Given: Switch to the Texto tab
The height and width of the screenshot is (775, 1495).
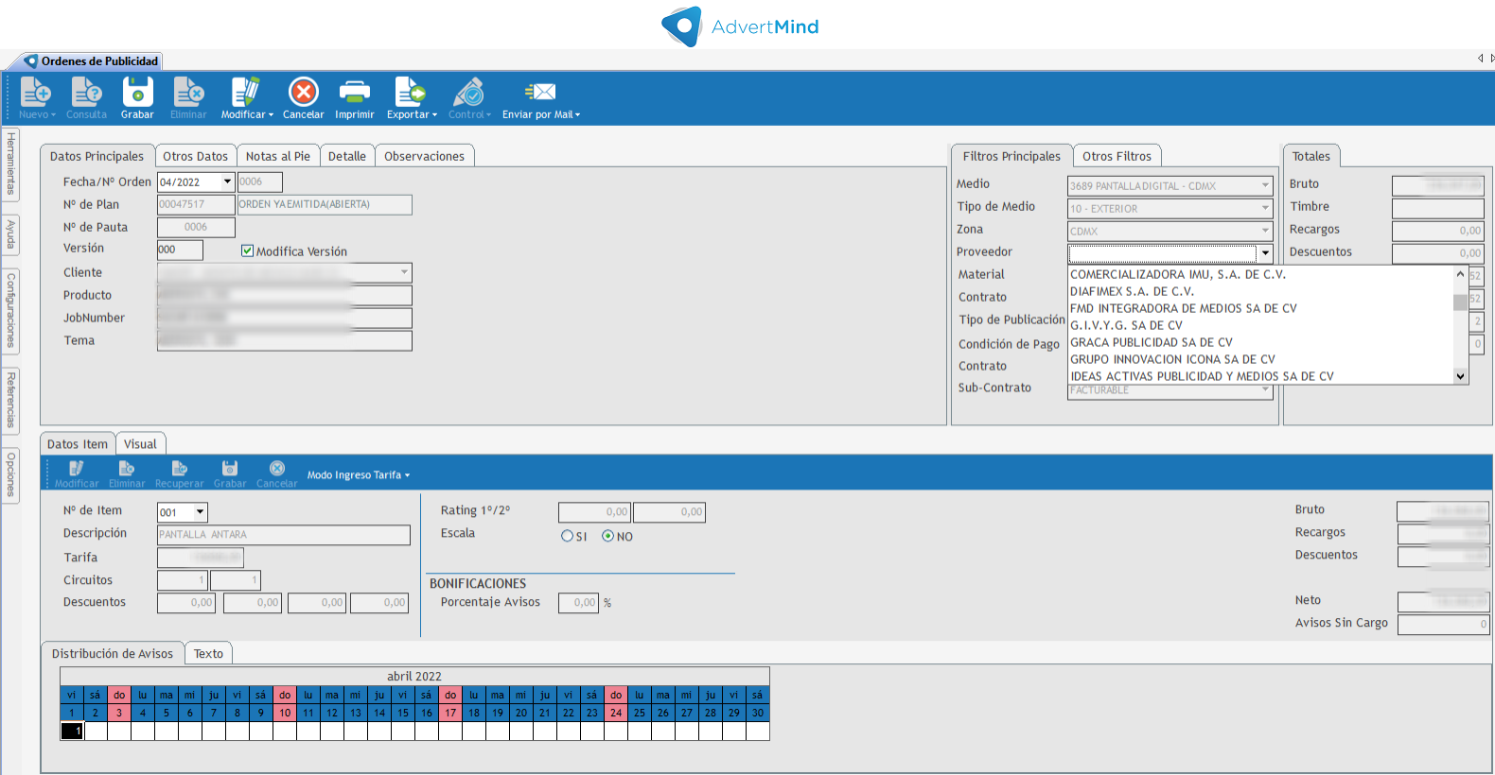Looking at the screenshot, I should pyautogui.click(x=208, y=653).
